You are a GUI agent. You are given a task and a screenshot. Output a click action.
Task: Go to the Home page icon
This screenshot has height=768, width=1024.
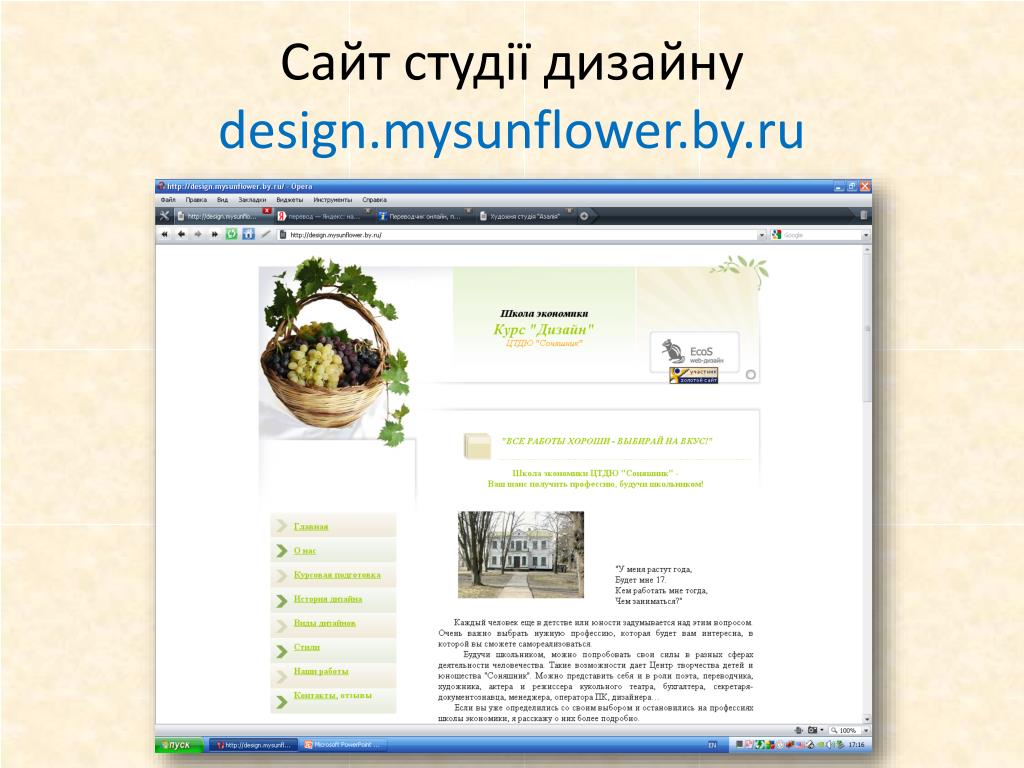tap(248, 234)
